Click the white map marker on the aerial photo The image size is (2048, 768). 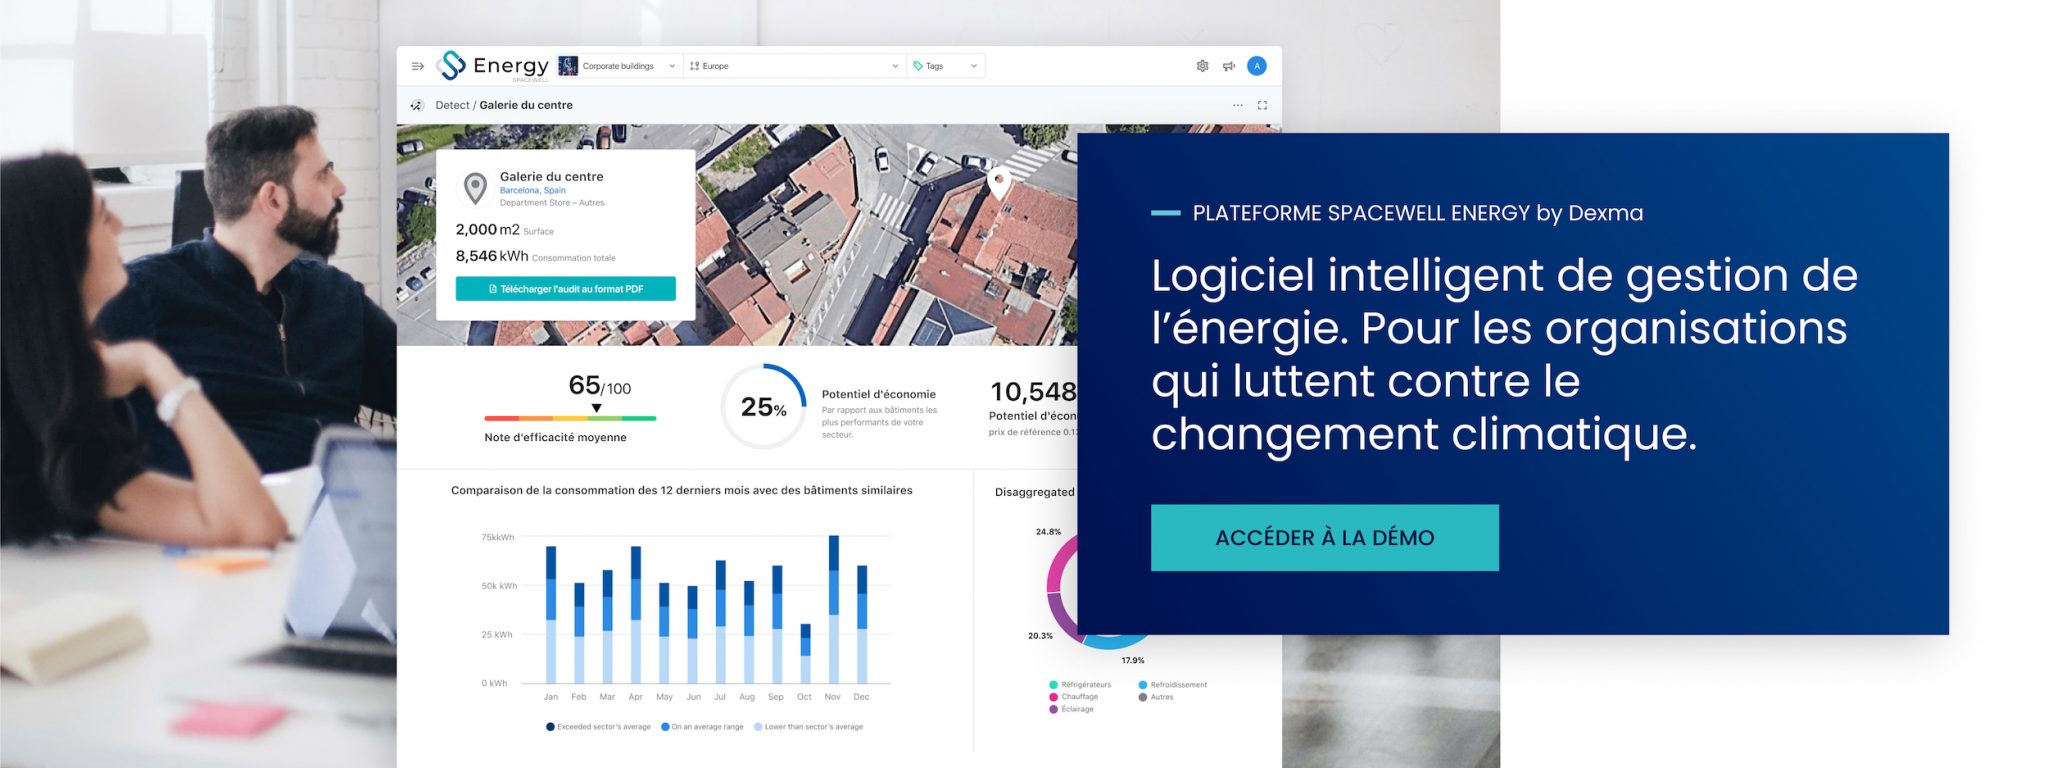[998, 183]
